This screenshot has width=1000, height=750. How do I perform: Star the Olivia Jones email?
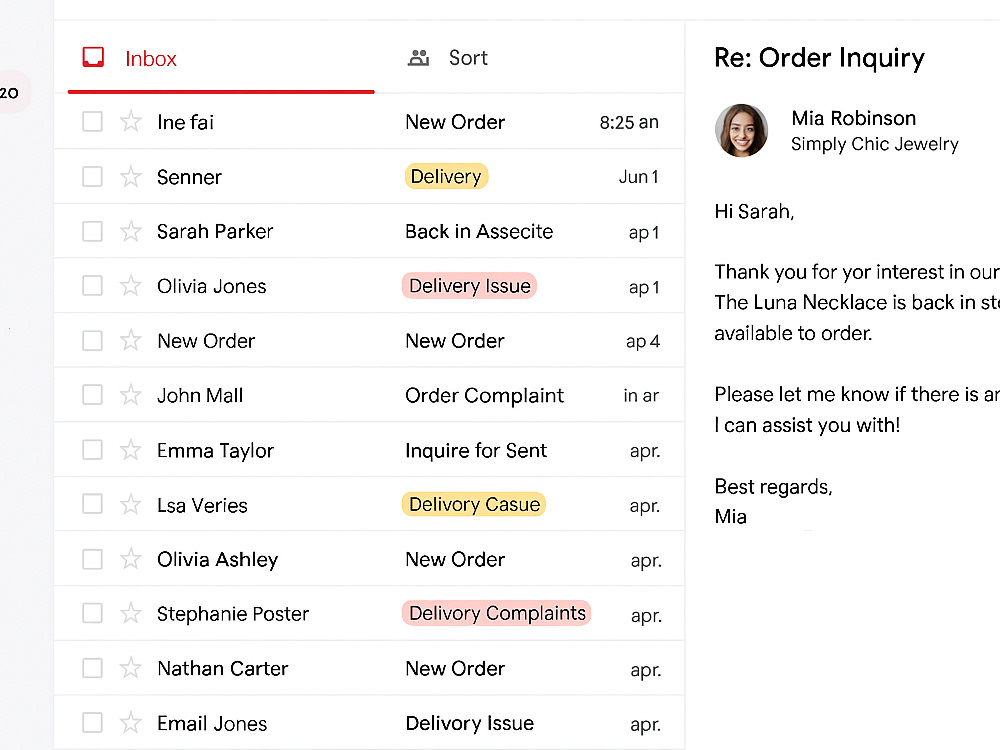pos(131,286)
